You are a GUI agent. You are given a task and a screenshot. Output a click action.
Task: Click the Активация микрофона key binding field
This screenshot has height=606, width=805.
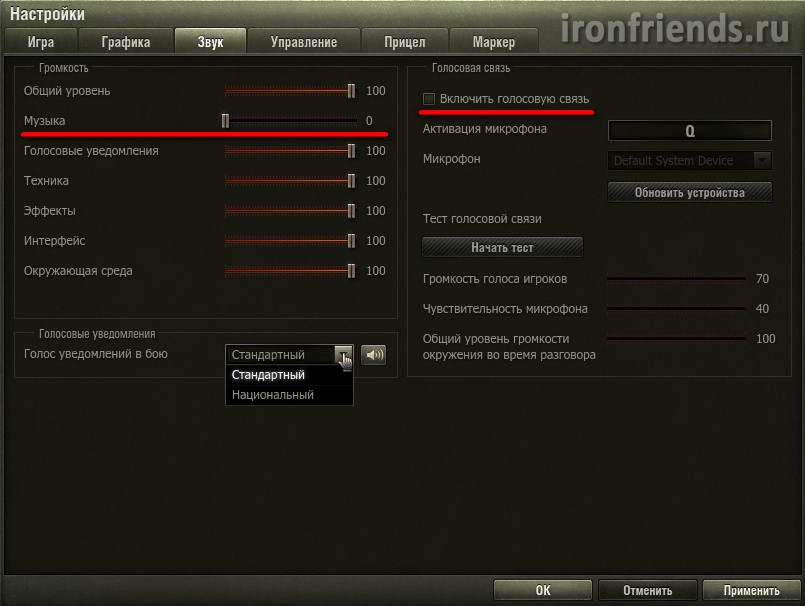689,131
